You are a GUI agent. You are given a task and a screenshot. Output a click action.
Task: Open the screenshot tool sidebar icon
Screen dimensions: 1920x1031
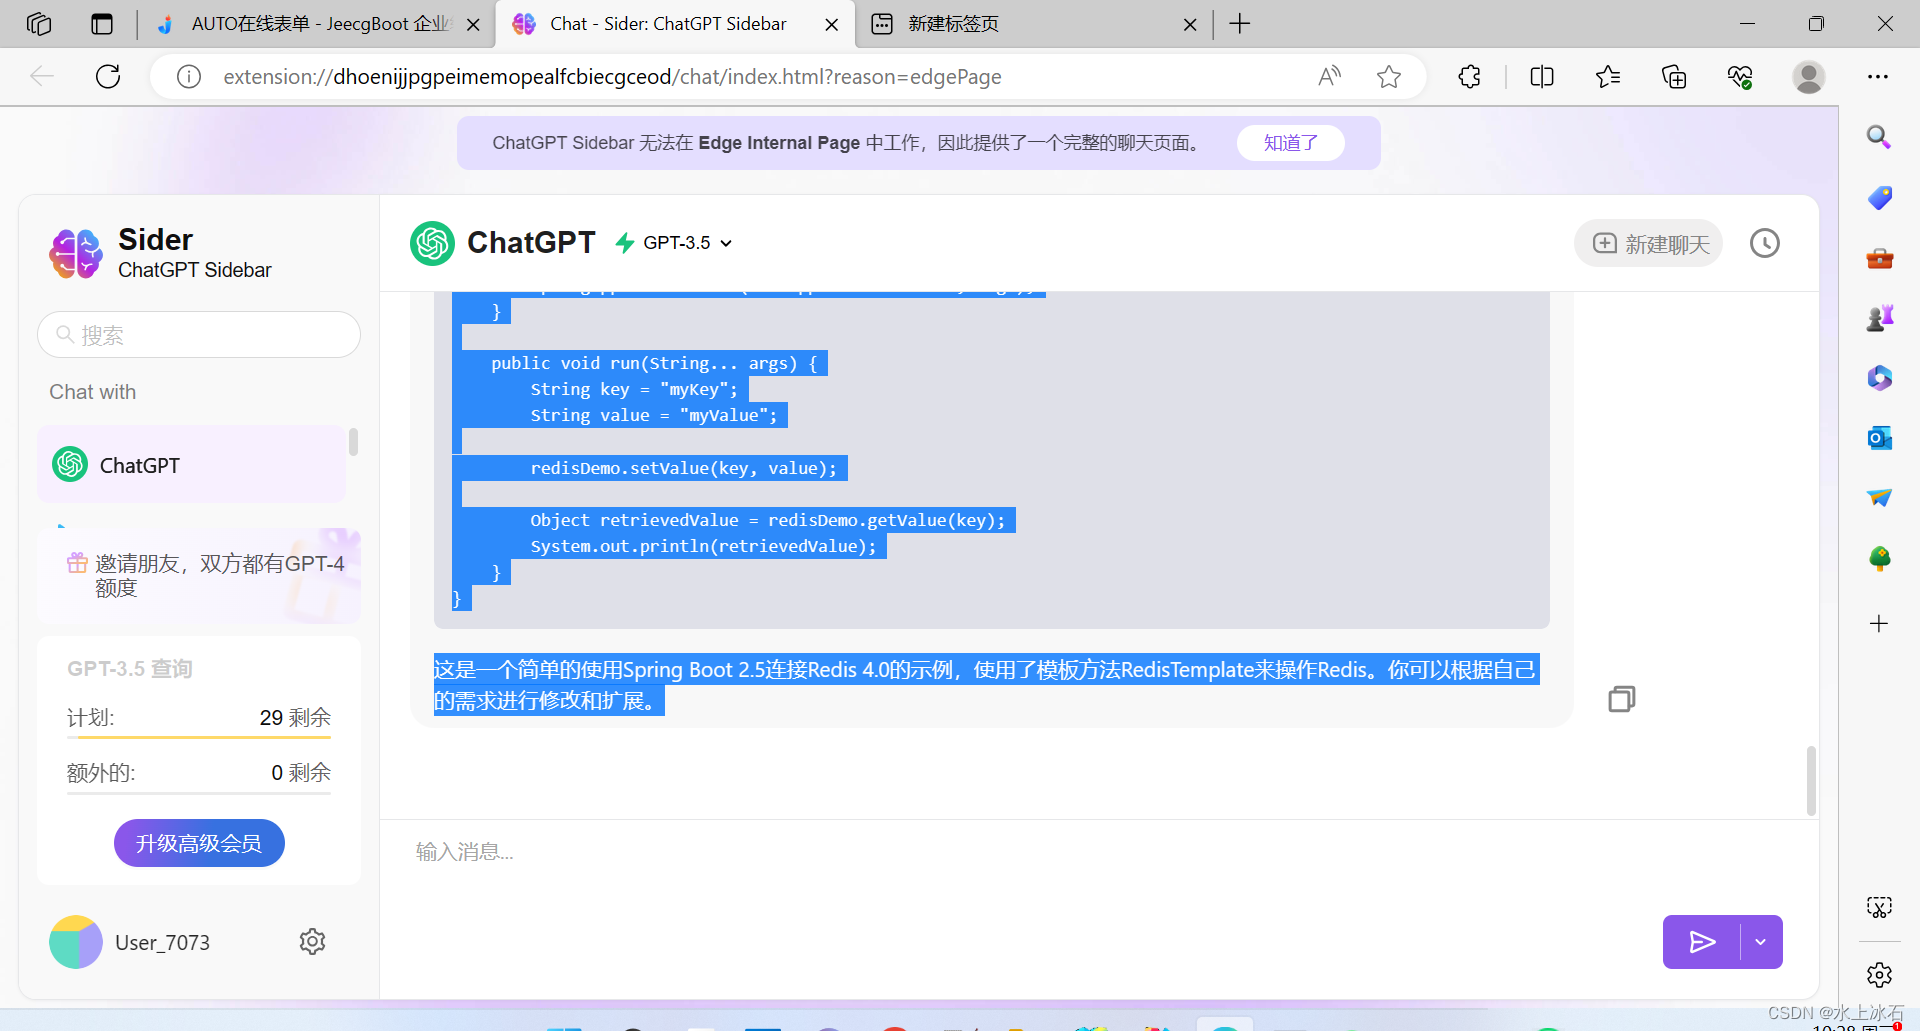pos(1879,907)
